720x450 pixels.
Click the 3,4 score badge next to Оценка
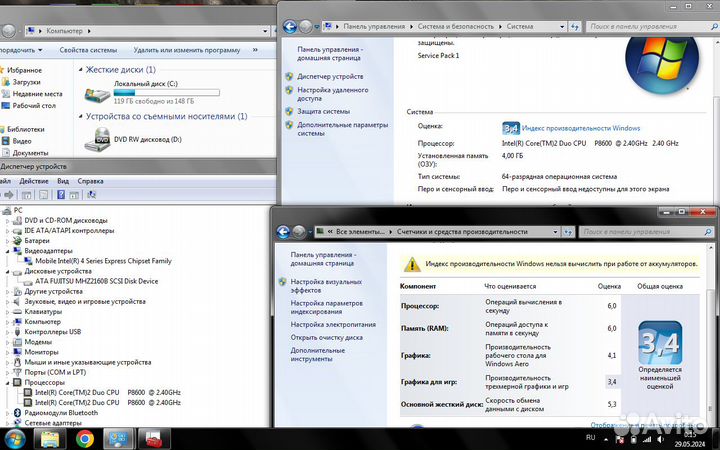(x=511, y=129)
